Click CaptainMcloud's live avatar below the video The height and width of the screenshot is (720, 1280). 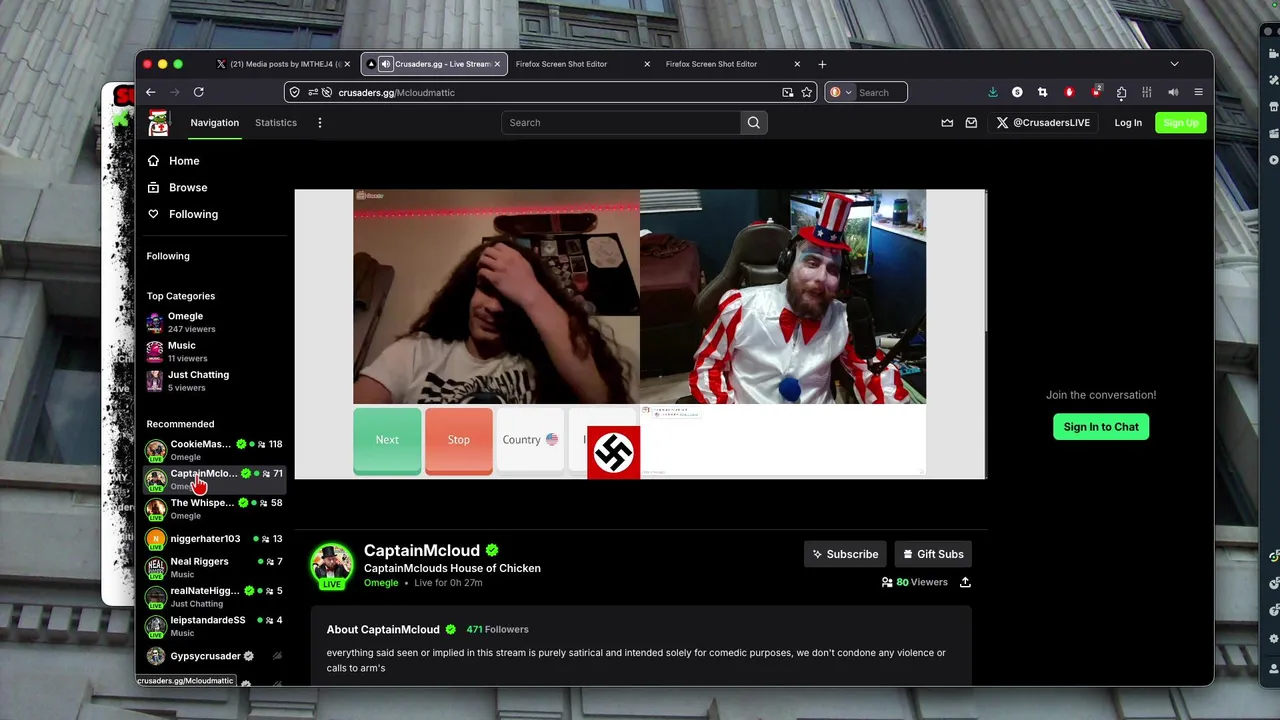click(x=331, y=566)
